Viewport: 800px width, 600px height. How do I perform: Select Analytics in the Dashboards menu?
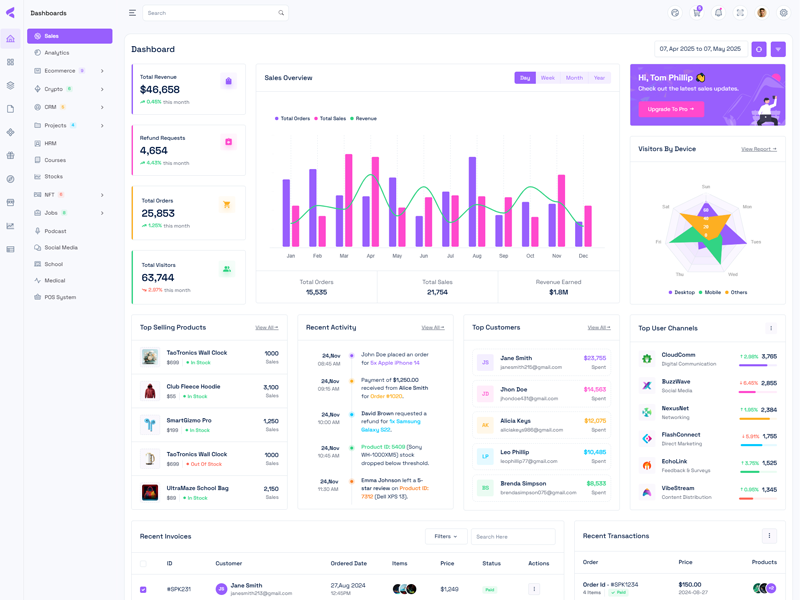(57, 53)
